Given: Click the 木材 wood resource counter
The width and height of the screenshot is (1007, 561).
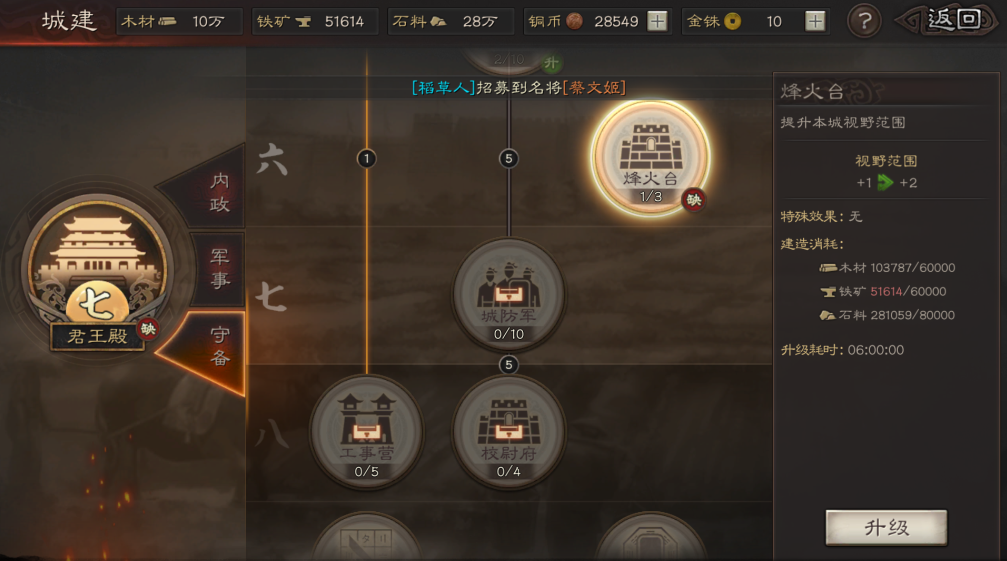Looking at the screenshot, I should tap(179, 21).
